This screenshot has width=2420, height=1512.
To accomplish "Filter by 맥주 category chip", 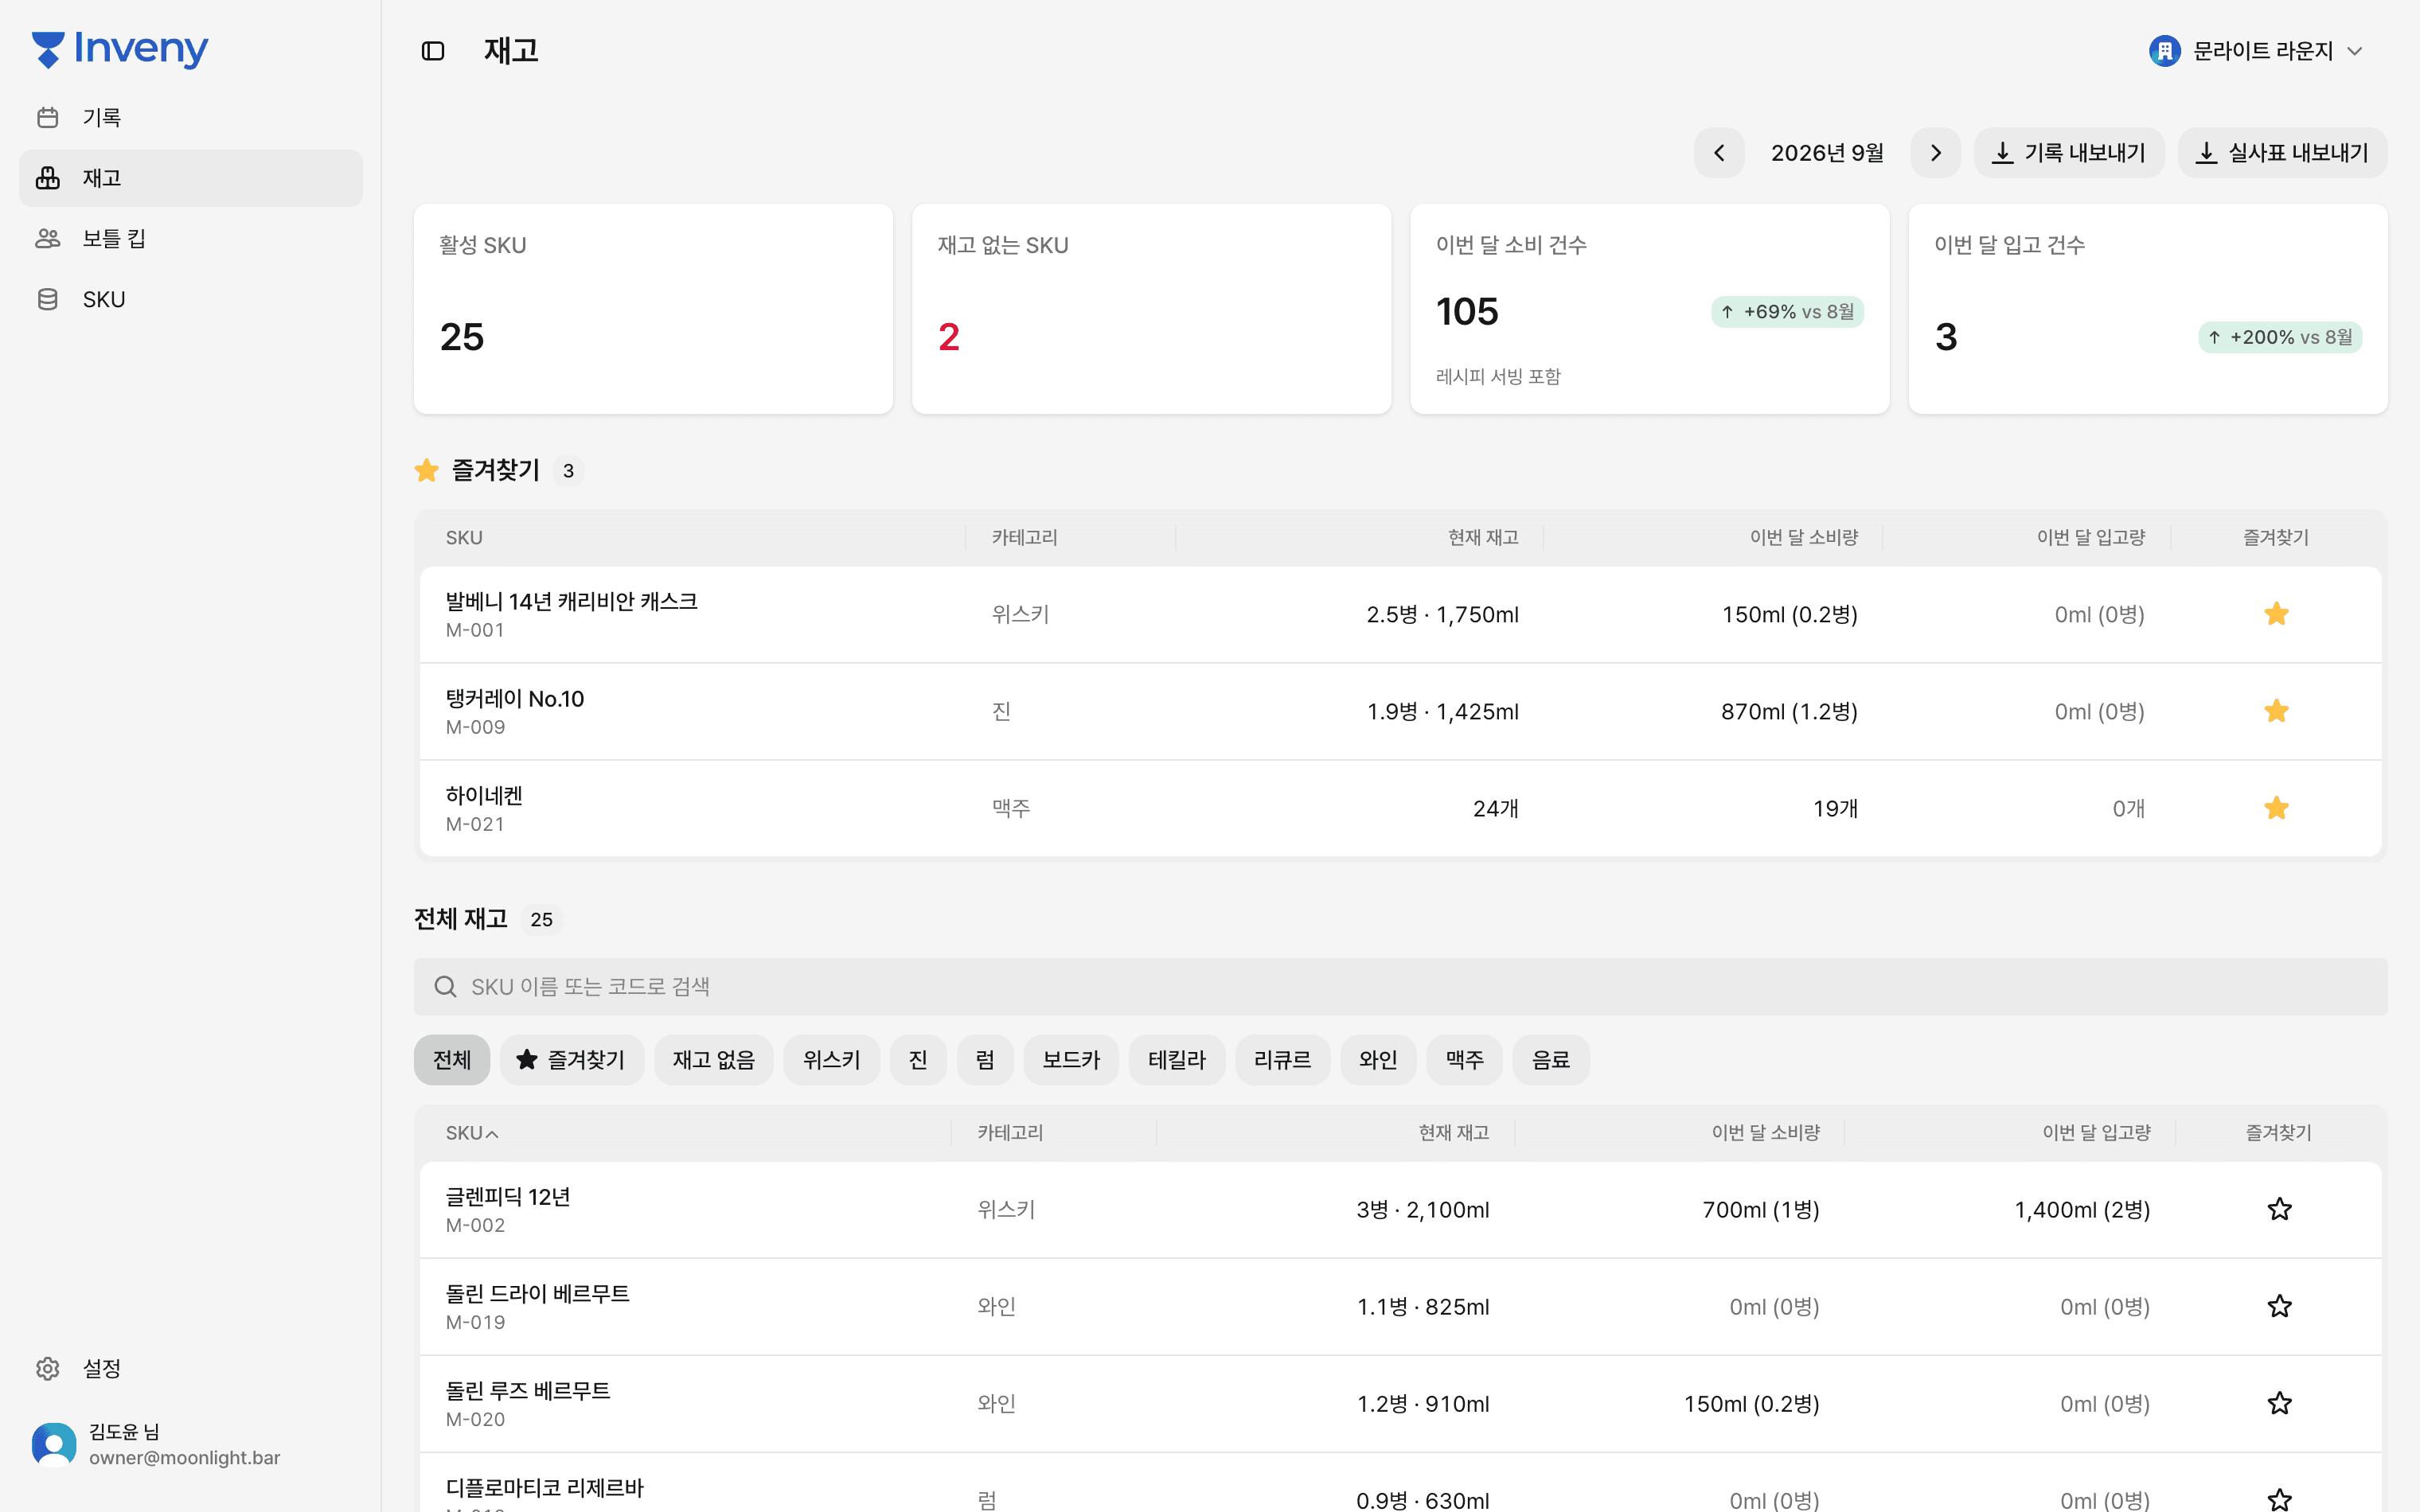I will coord(1464,1060).
